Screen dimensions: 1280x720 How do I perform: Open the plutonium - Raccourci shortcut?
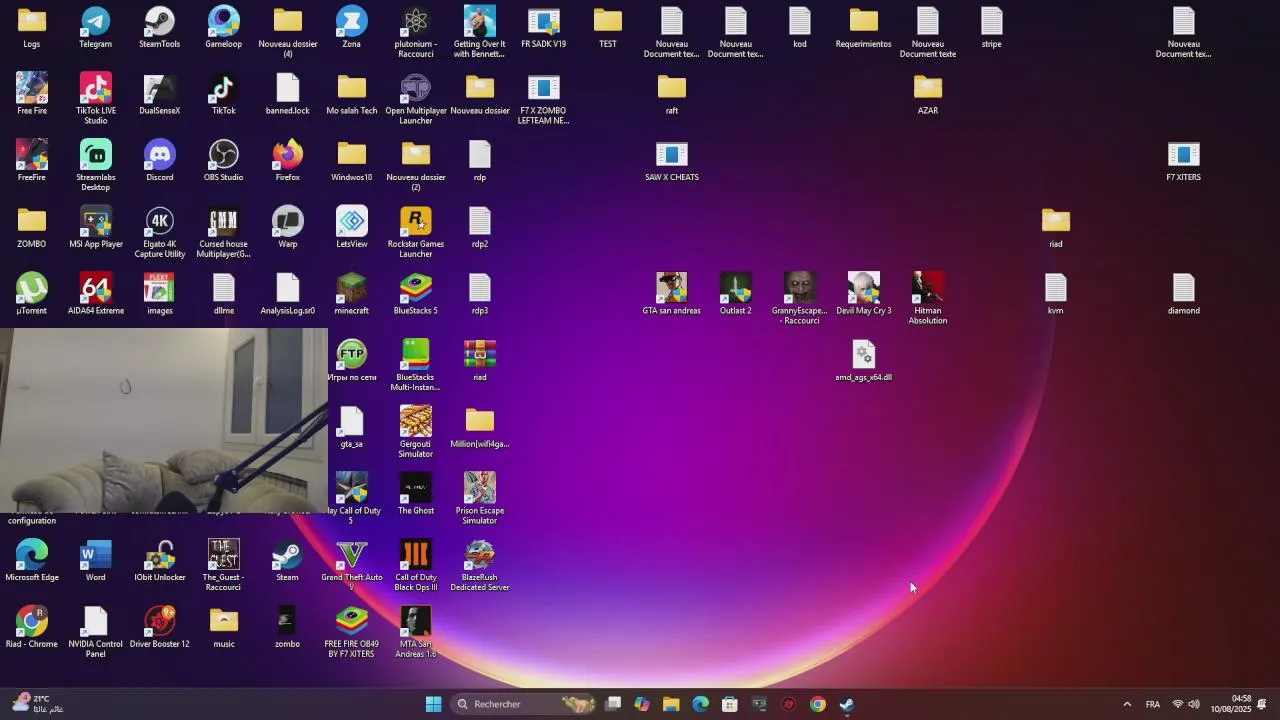click(416, 31)
